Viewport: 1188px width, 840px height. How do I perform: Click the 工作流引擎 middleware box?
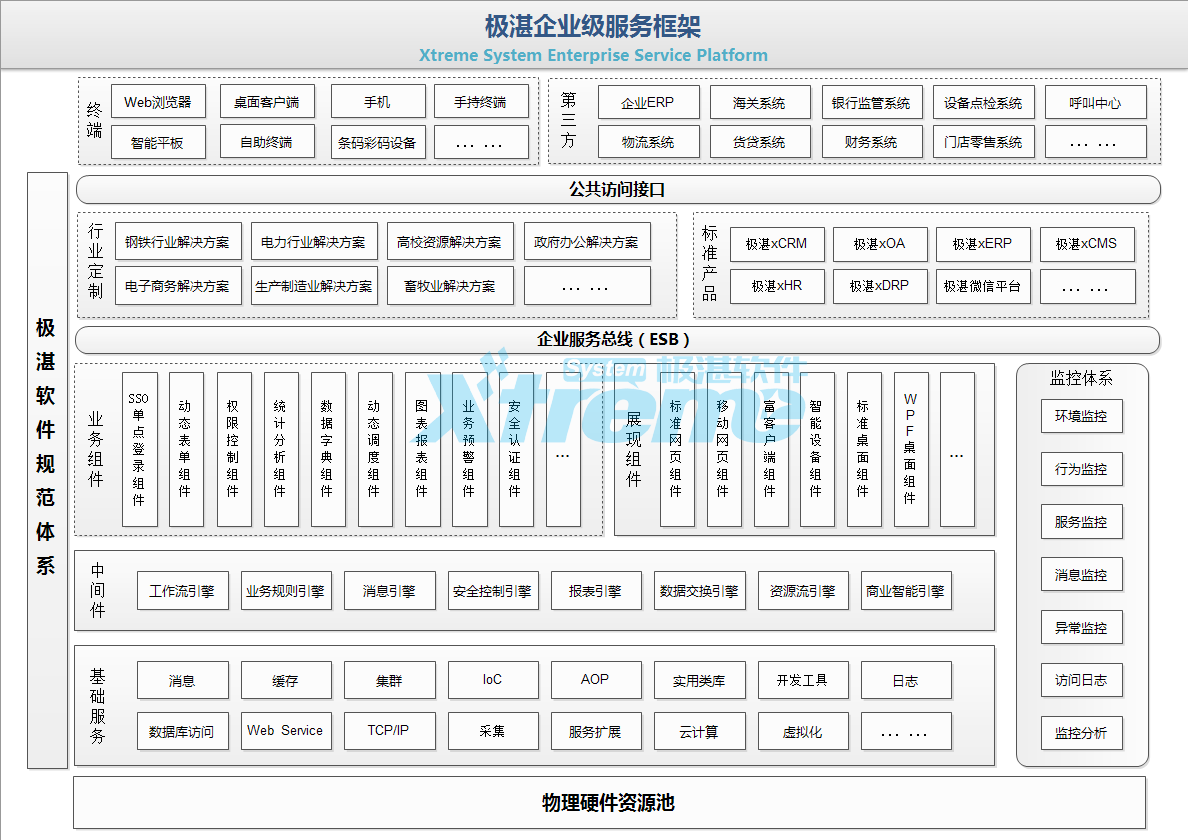pos(182,591)
